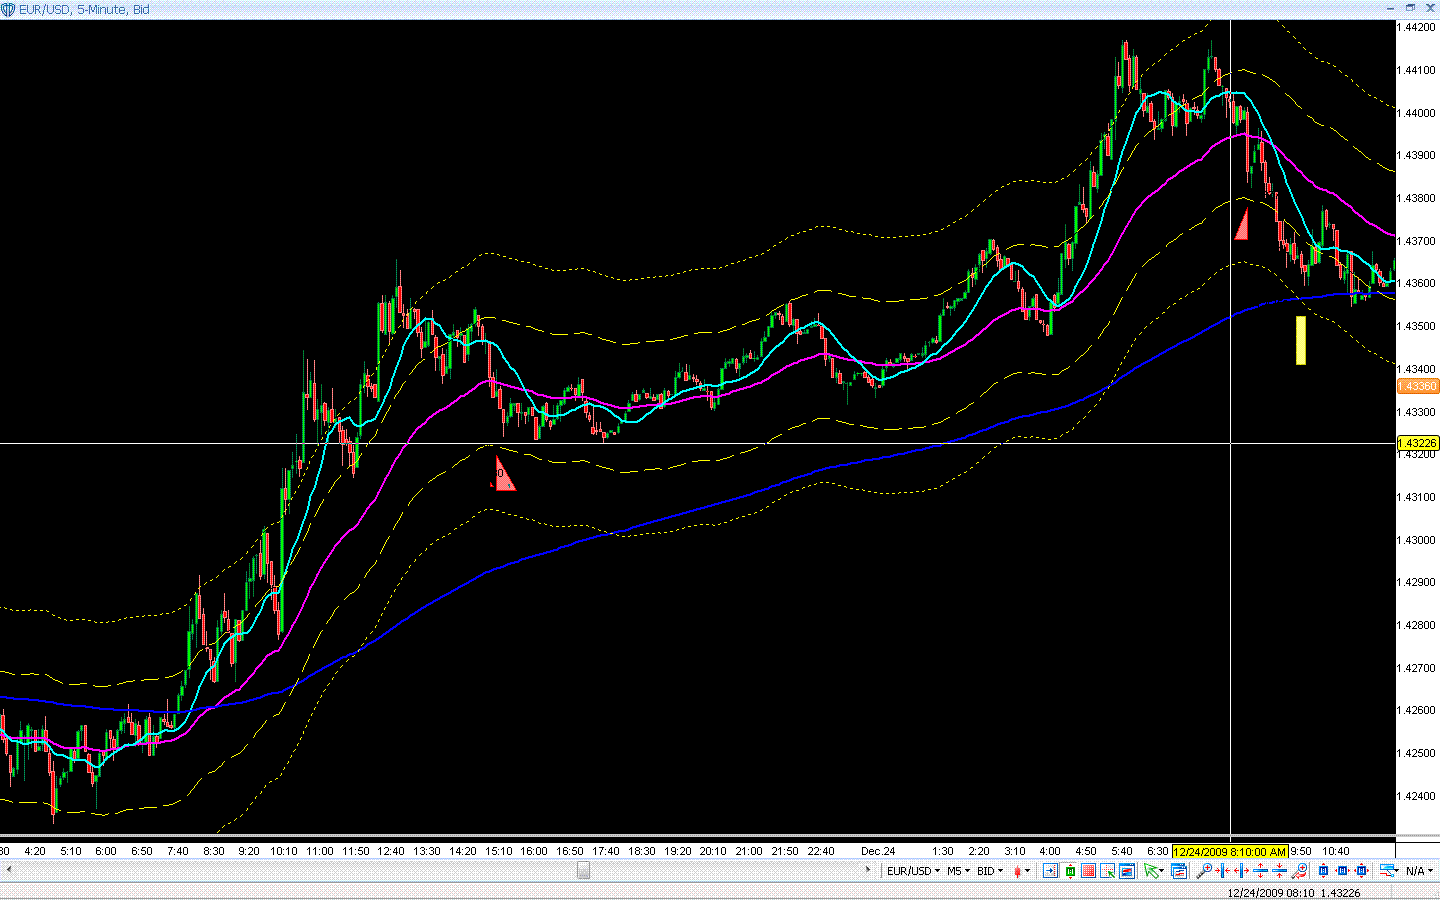Click the expand horizontally arrows icon
Viewport: 1440px width, 900px height.
tap(1241, 871)
